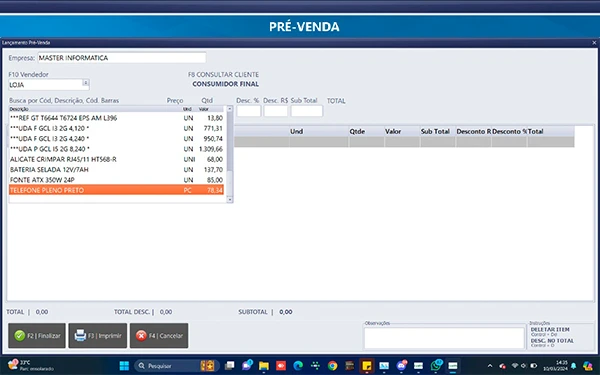The width and height of the screenshot is (600, 375).
Task: Launch Microsoft Edge from the taskbar
Action: [x=298, y=366]
